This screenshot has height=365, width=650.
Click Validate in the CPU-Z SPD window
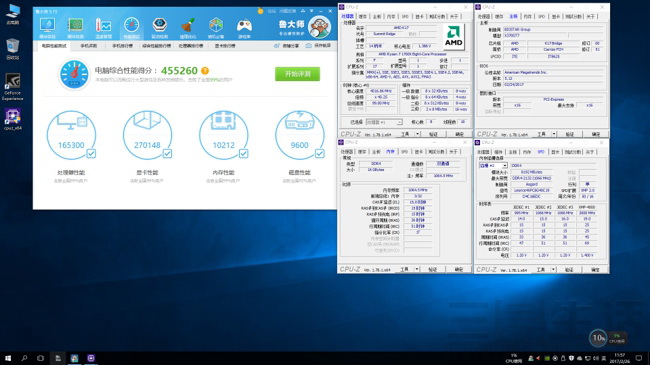pyautogui.click(x=569, y=269)
